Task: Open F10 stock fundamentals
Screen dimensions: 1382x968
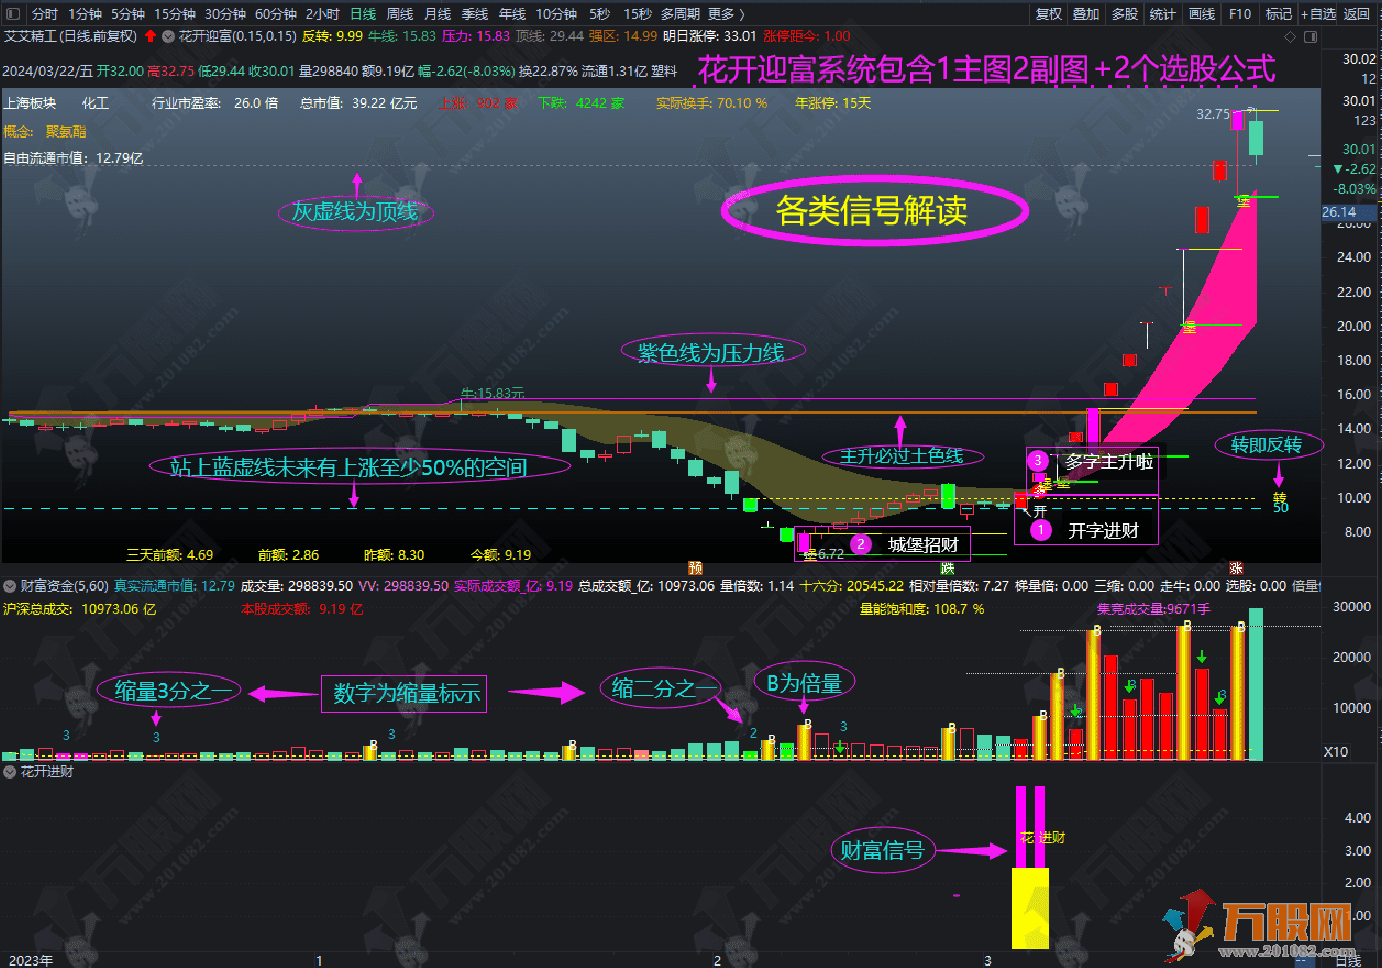Action: pyautogui.click(x=1240, y=14)
